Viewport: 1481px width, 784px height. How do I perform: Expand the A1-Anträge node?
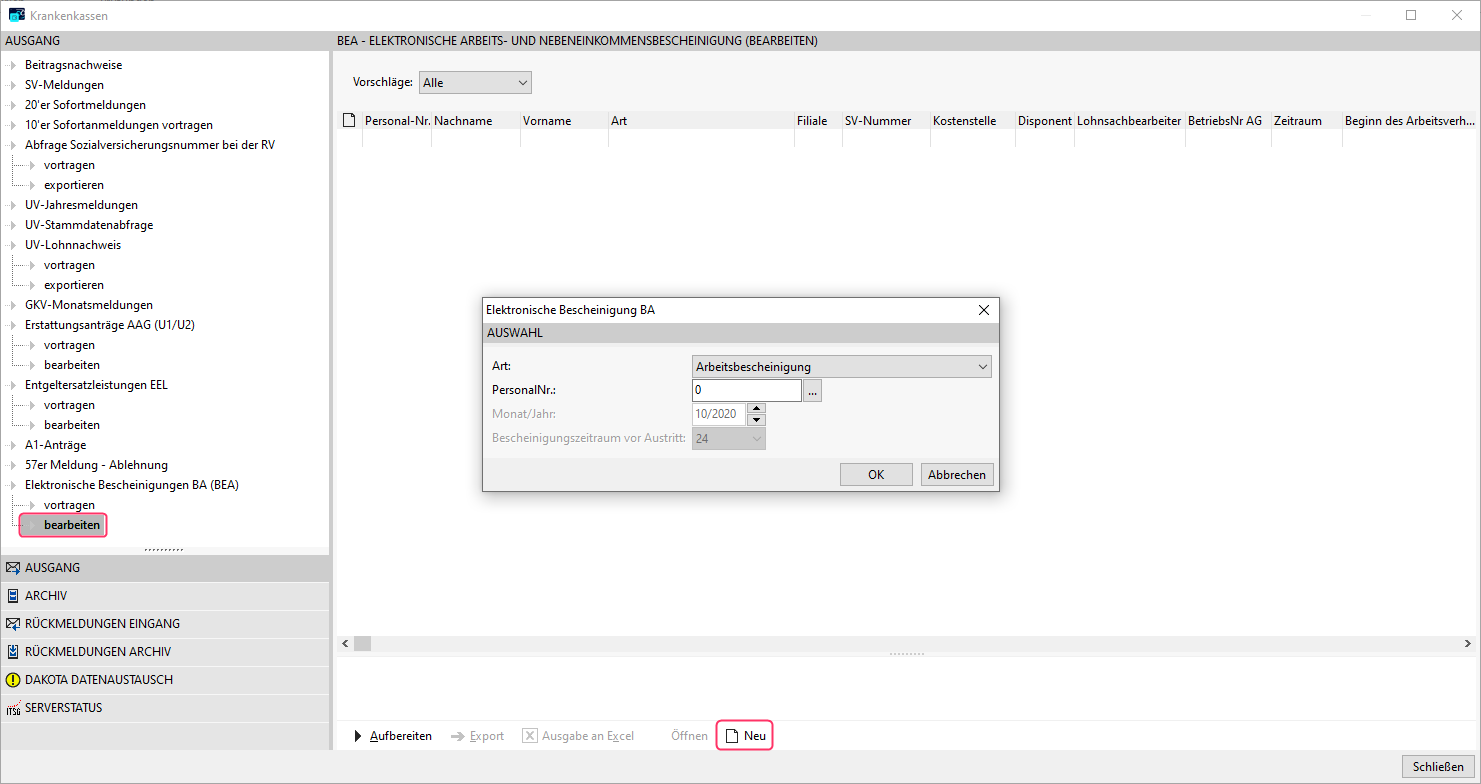click(x=13, y=445)
